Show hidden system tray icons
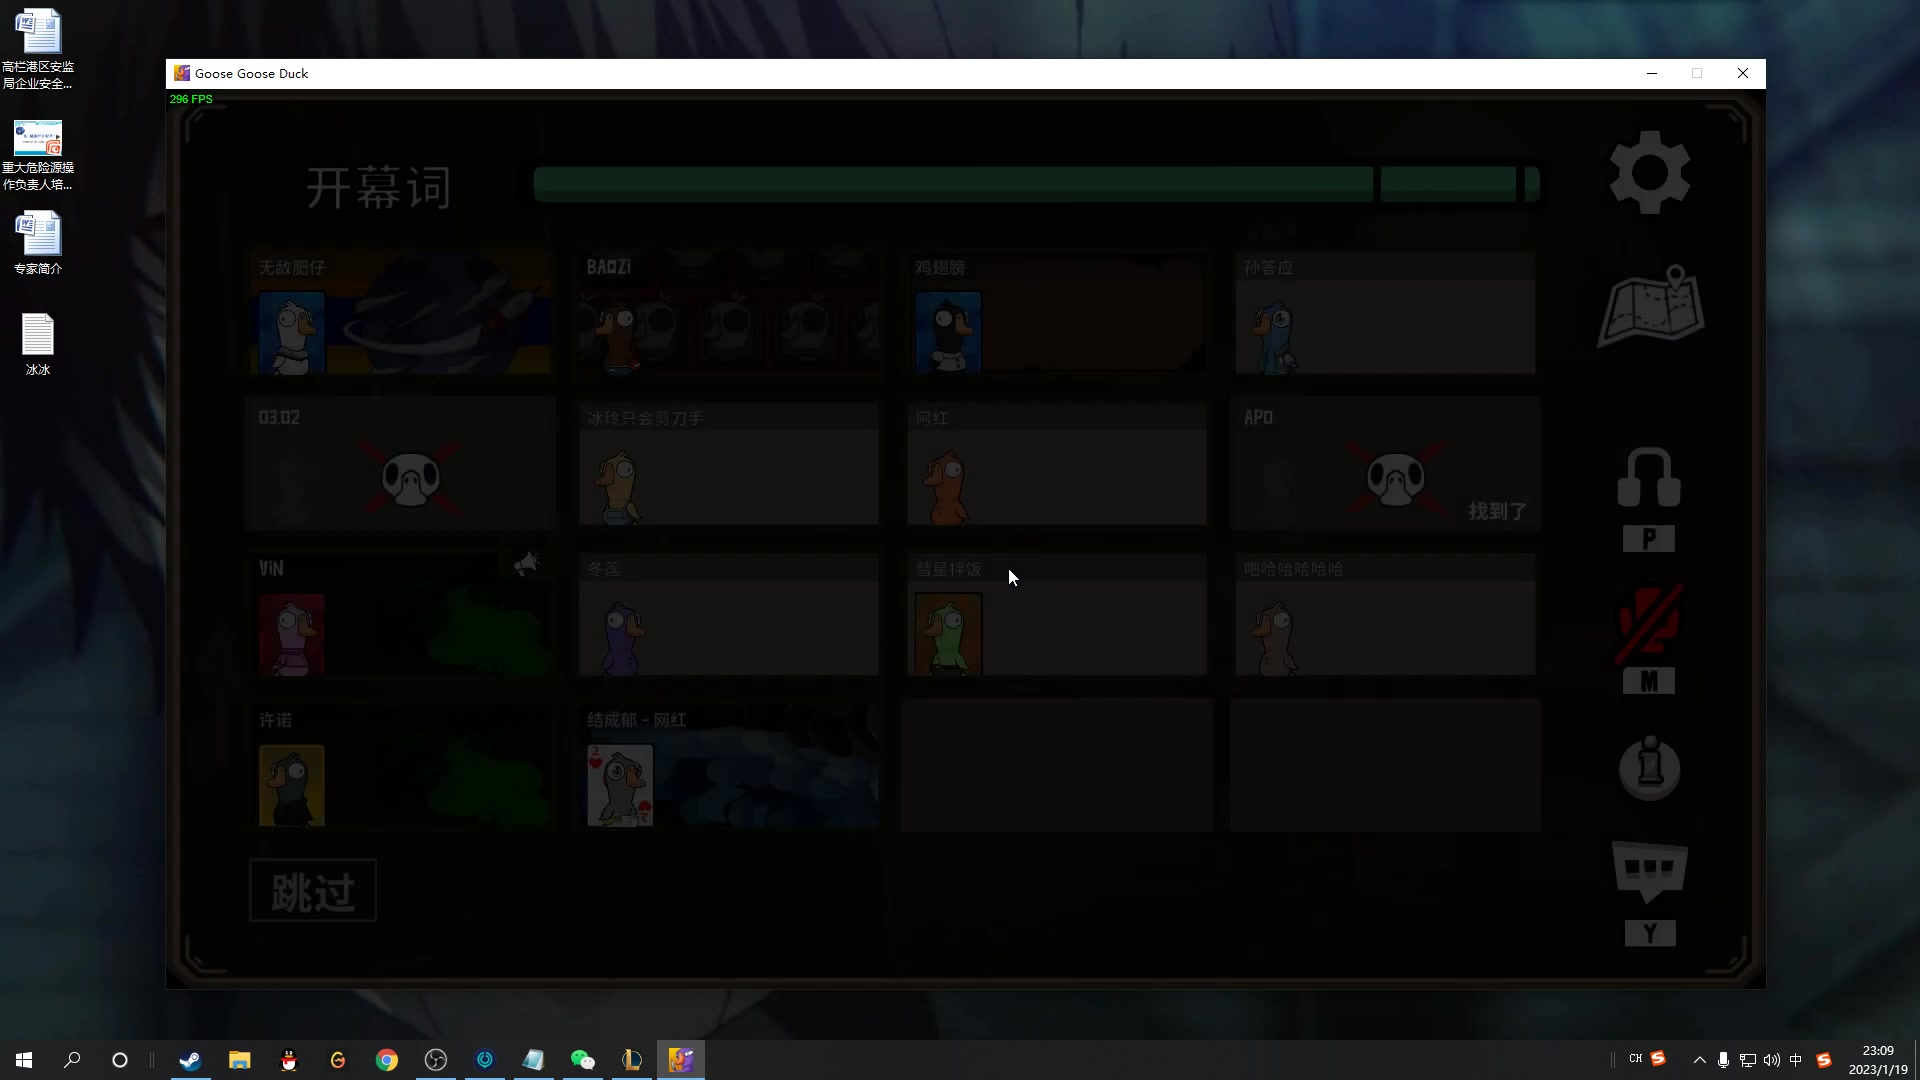This screenshot has width=1920, height=1080. pyautogui.click(x=1699, y=1060)
